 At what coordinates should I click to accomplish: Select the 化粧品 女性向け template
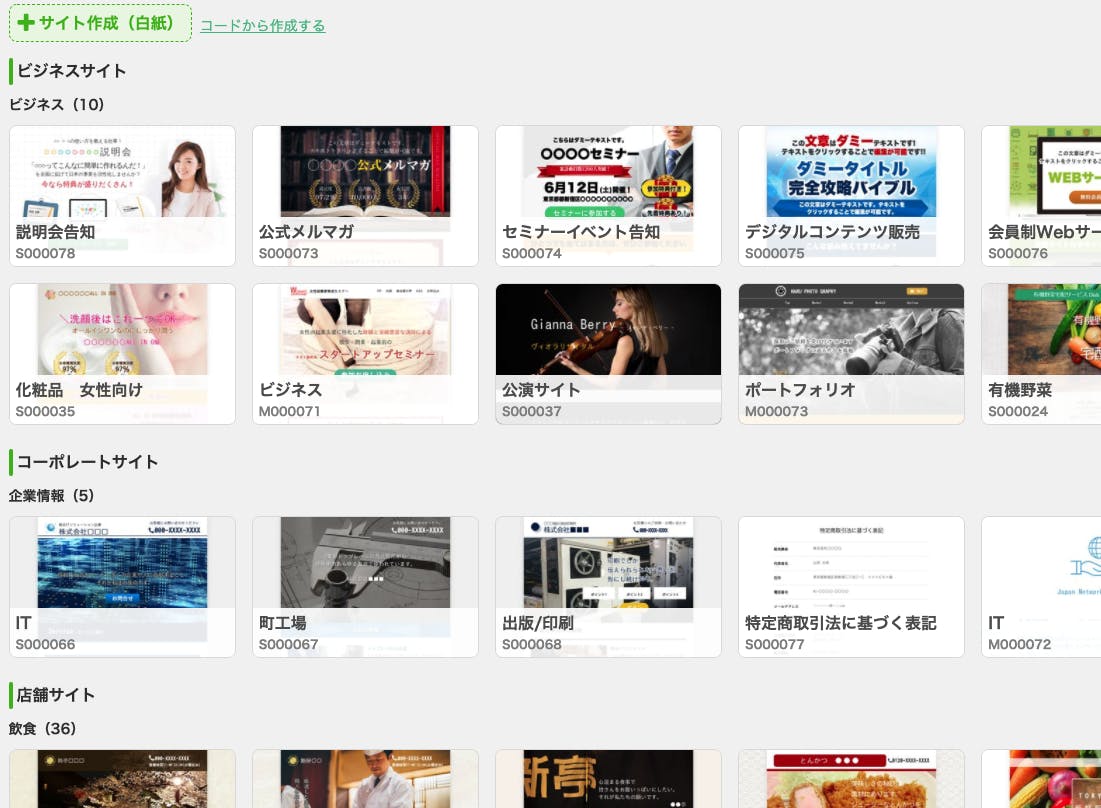[x=122, y=353]
